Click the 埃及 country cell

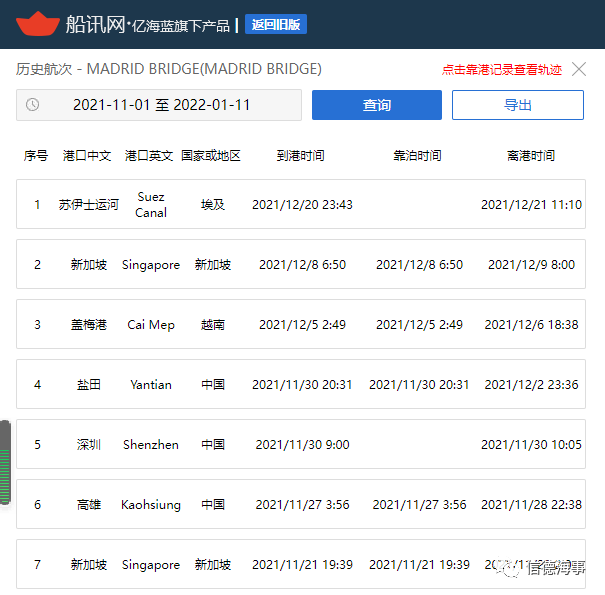(x=213, y=205)
